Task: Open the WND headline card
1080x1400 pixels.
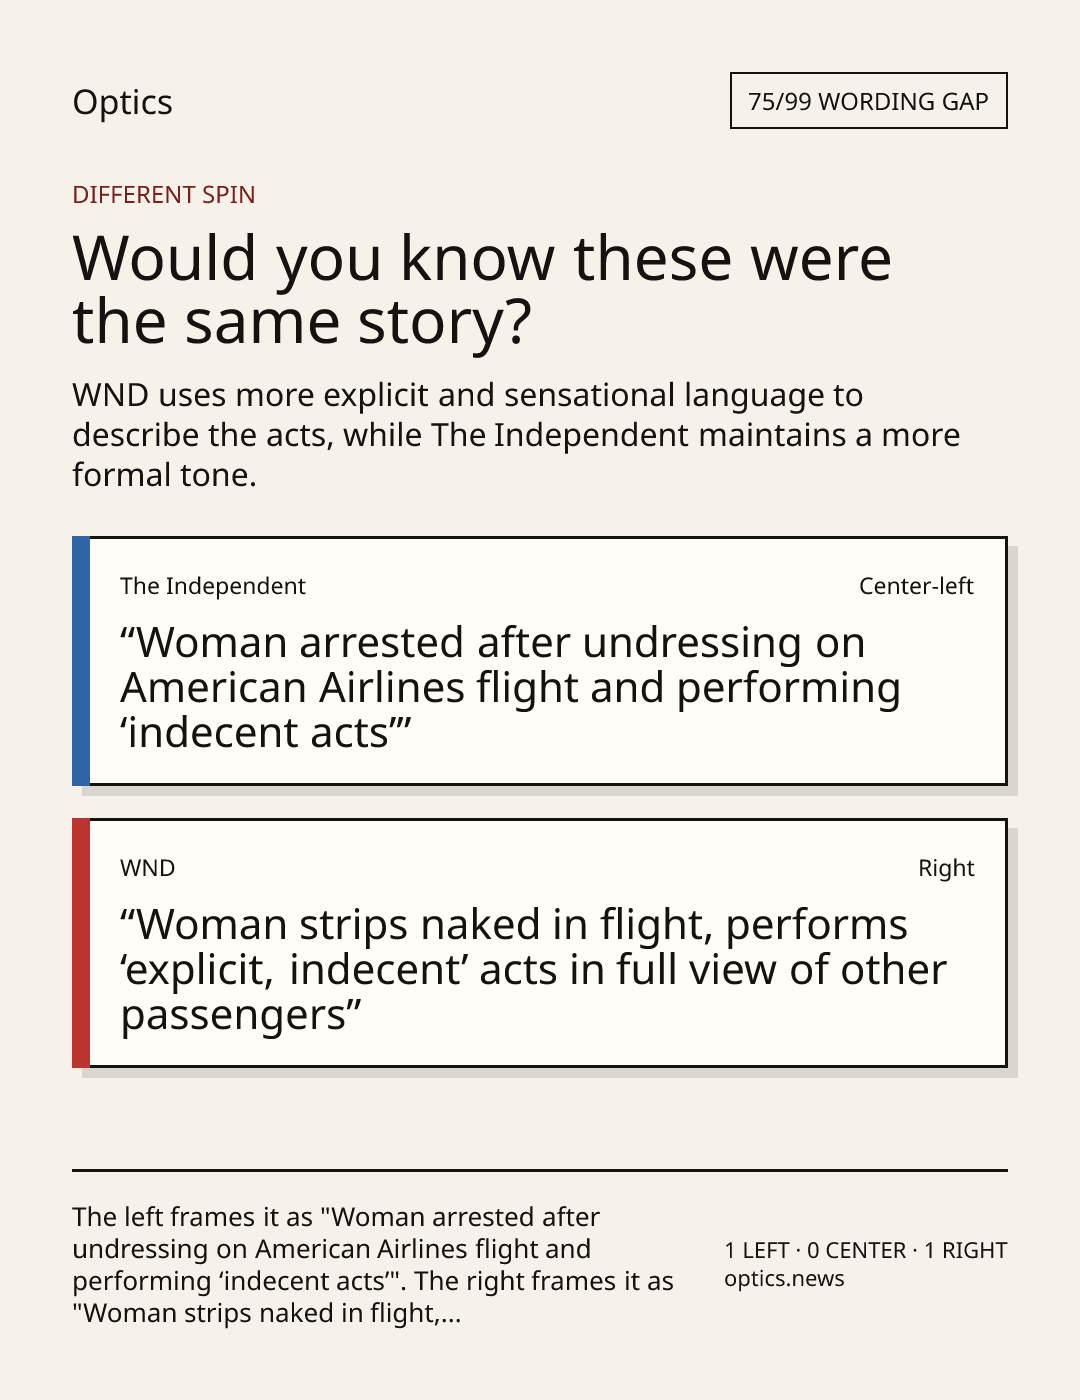Action: (540, 943)
